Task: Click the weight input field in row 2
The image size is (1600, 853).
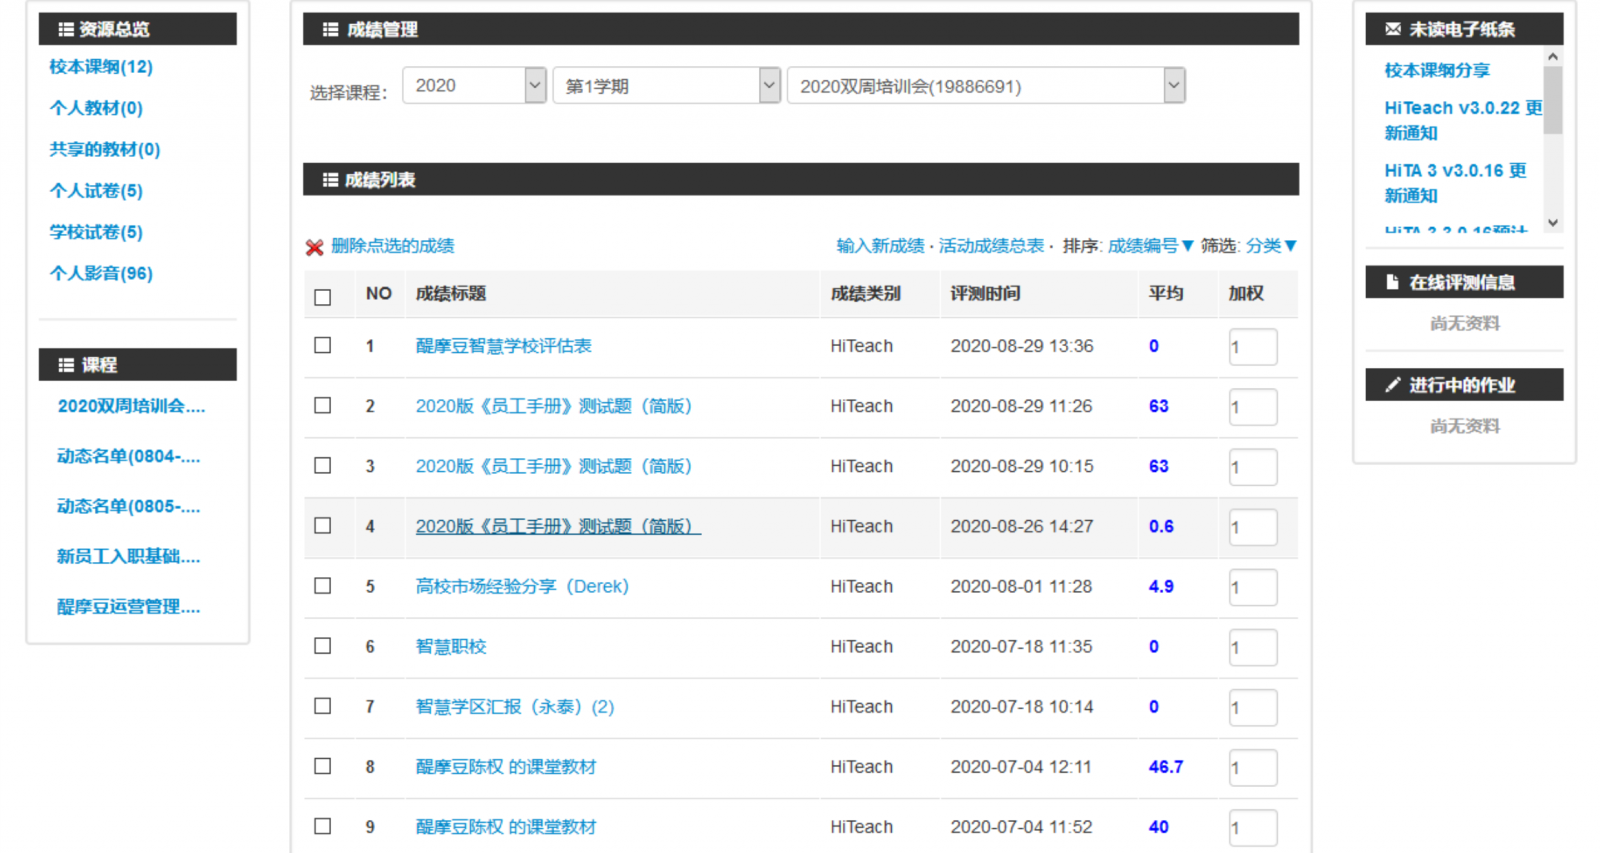Action: (1252, 407)
